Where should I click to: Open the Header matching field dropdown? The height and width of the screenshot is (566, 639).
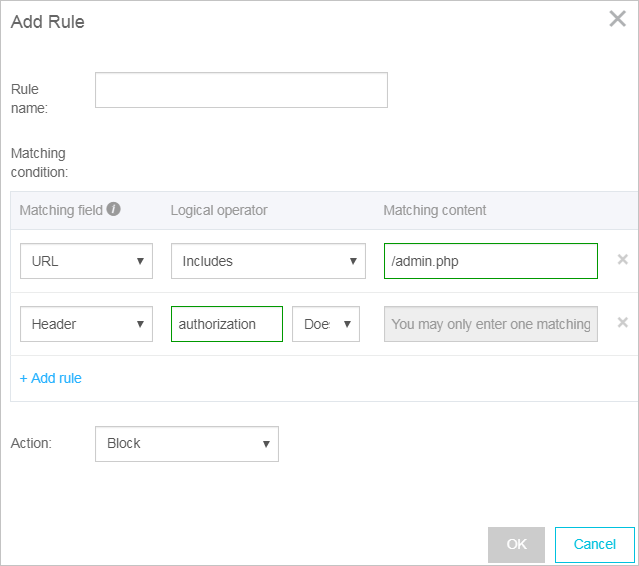[x=86, y=324]
